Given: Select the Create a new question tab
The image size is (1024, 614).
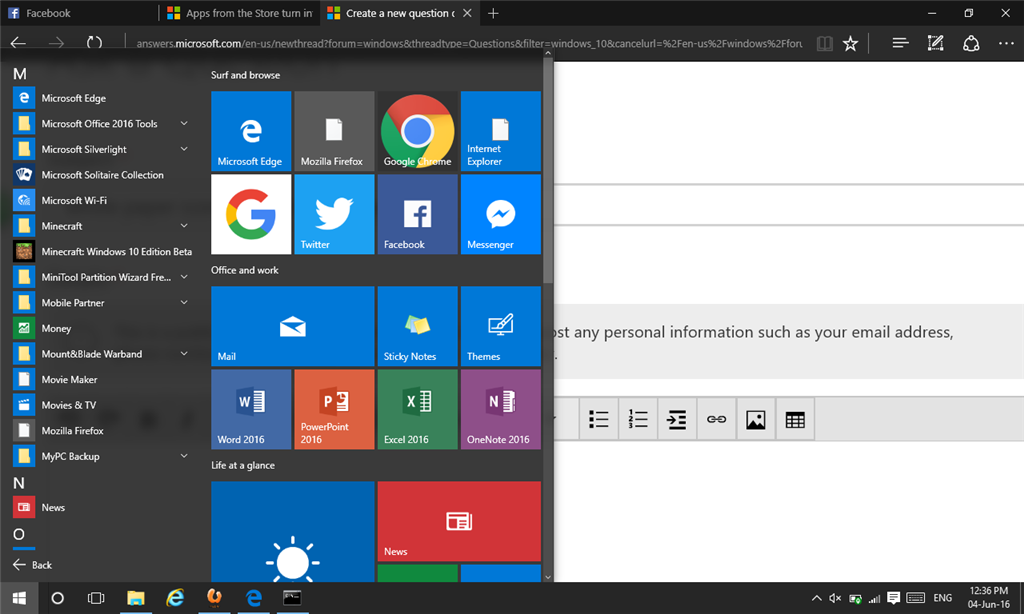Looking at the screenshot, I should coord(400,13).
